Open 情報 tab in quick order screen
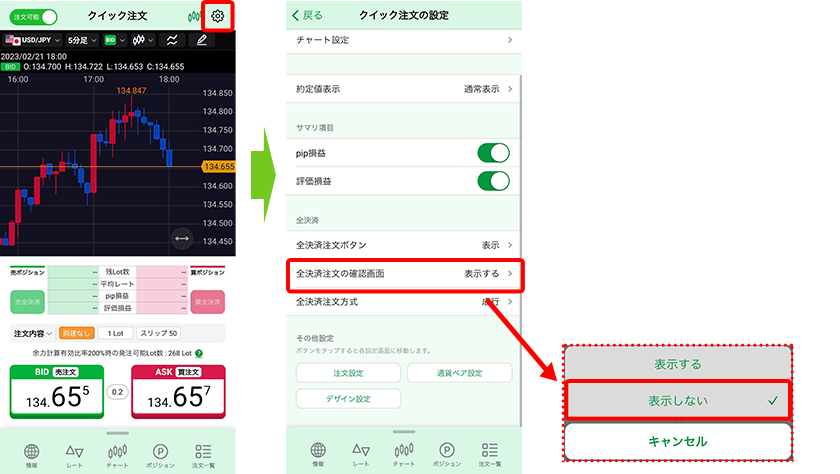Image resolution: width=840 pixels, height=474 pixels. pyautogui.click(x=32, y=456)
